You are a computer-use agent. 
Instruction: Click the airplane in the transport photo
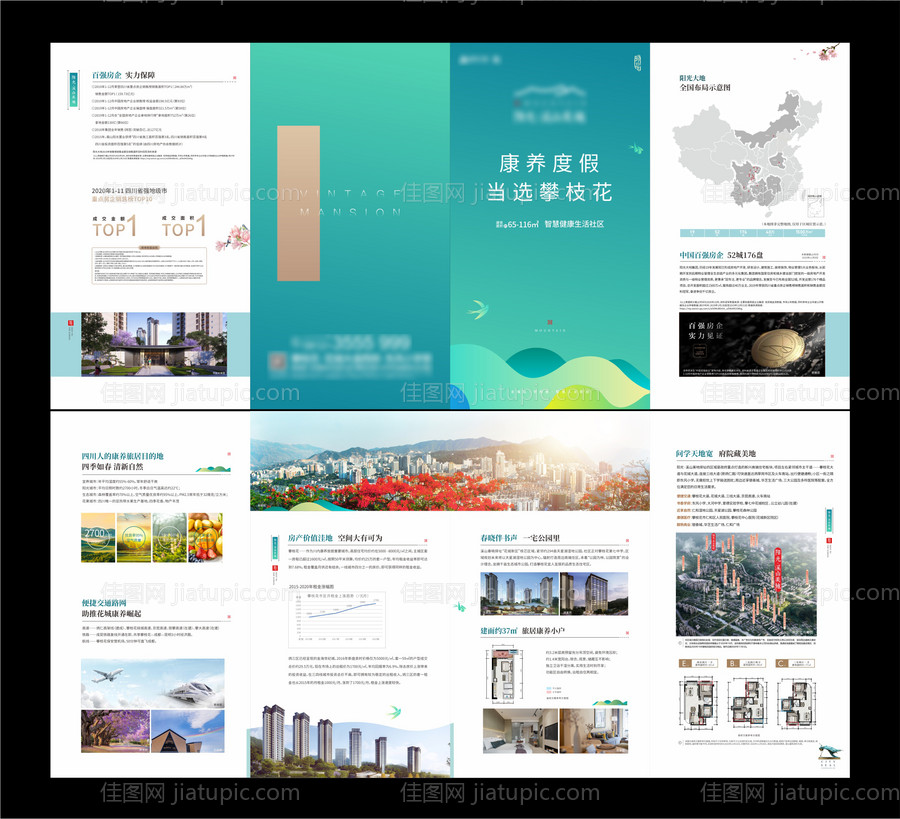(106, 678)
